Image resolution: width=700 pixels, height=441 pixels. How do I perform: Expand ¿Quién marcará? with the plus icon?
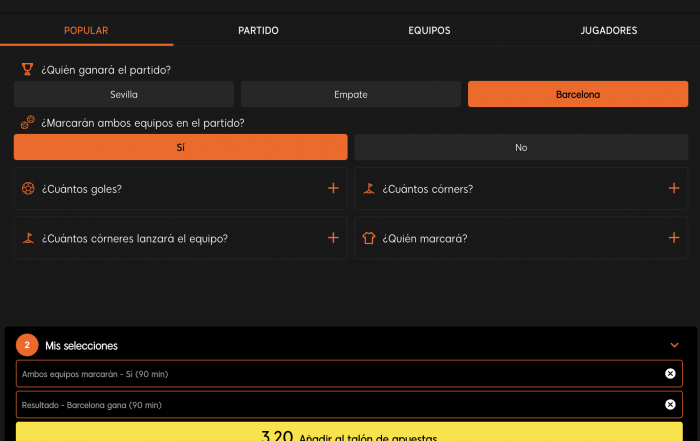point(674,238)
